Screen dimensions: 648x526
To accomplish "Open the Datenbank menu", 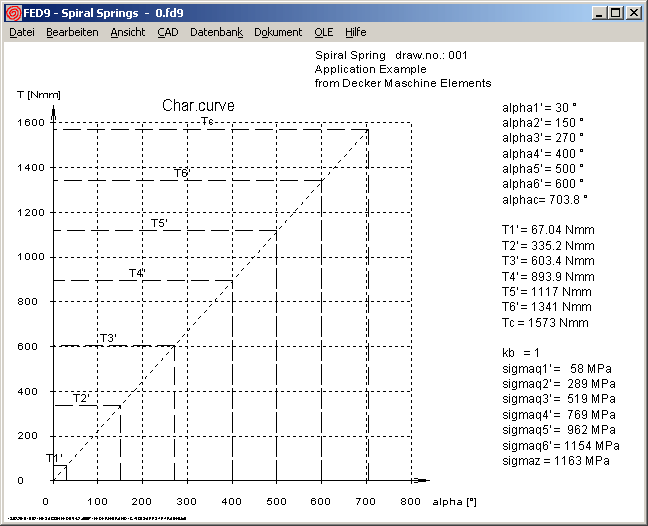I will click(x=216, y=32).
